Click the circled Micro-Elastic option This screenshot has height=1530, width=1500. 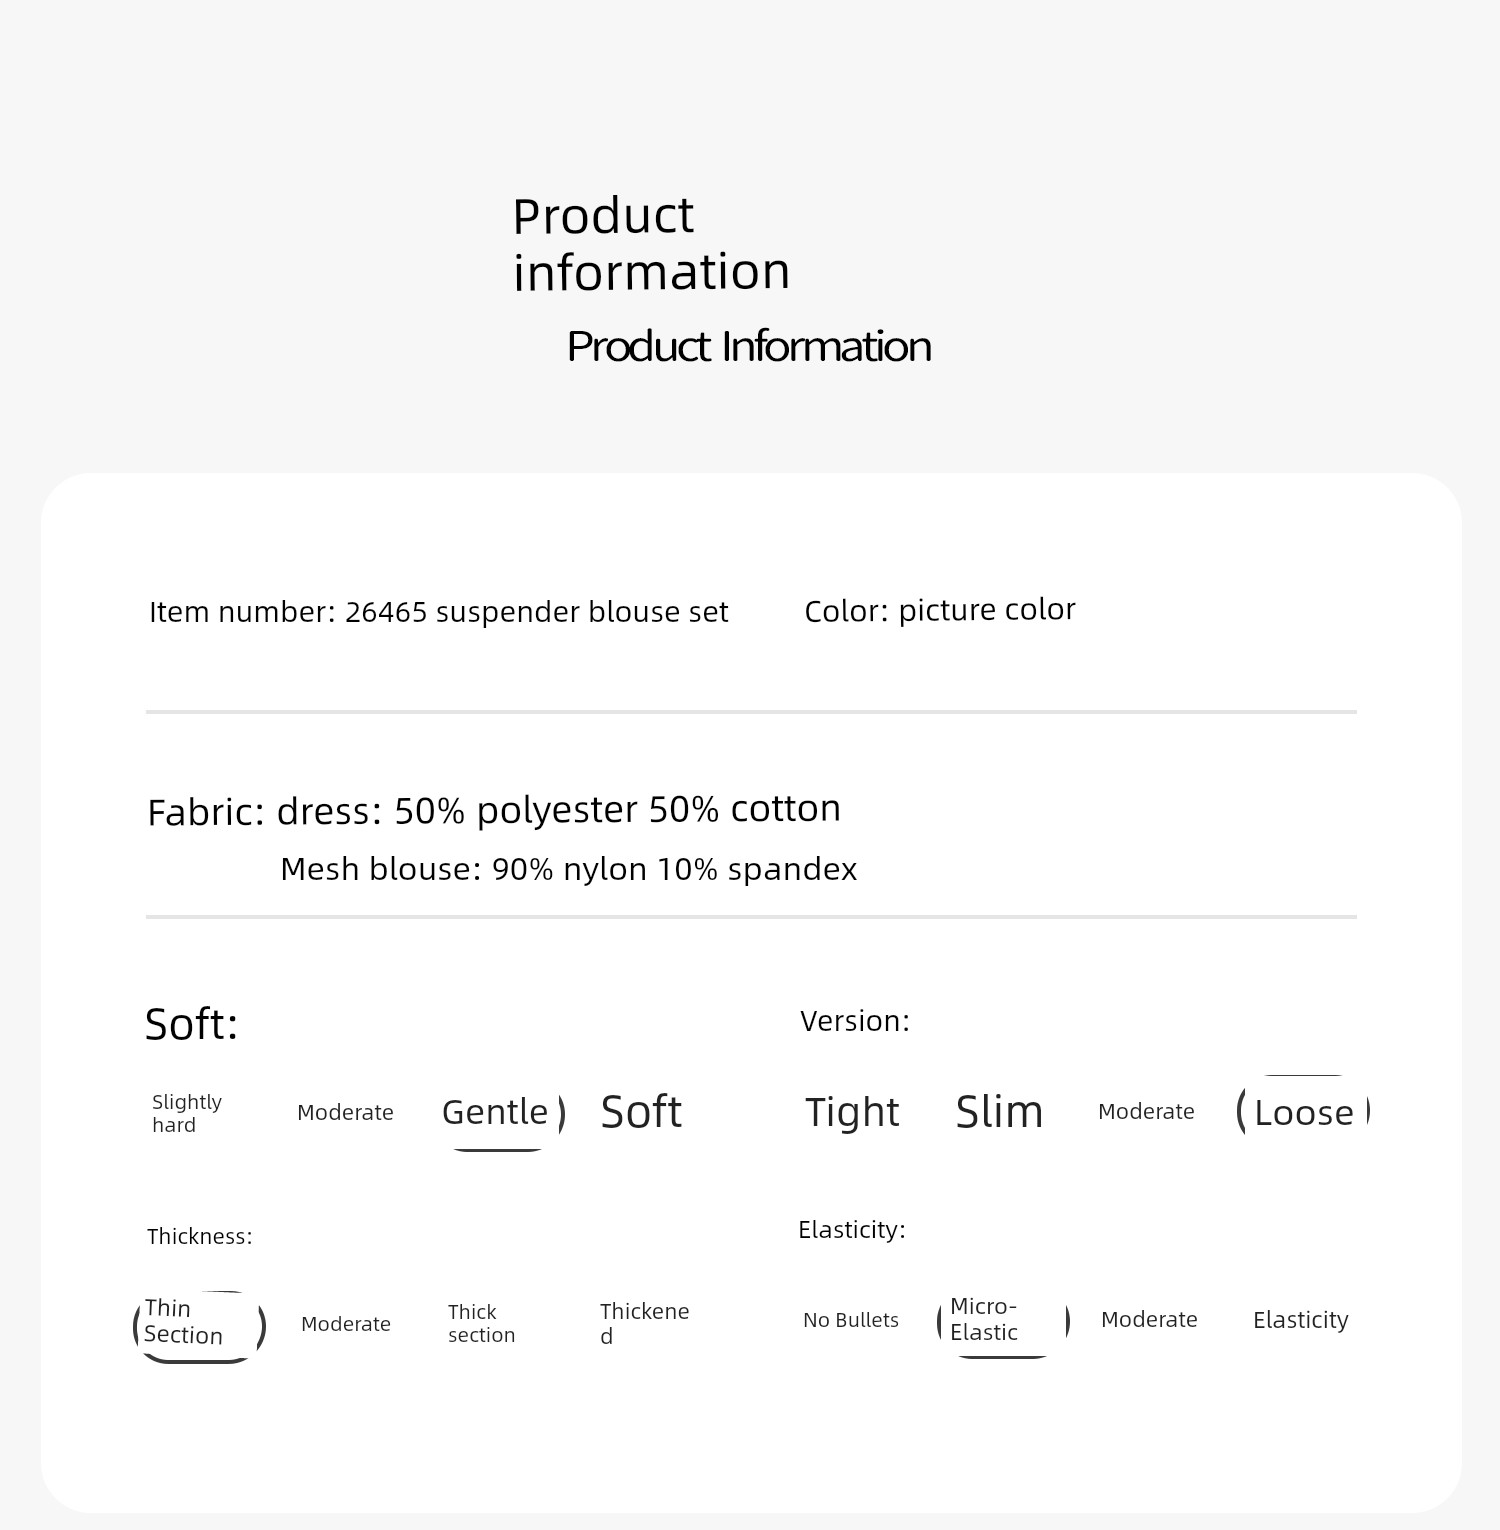click(1003, 1323)
